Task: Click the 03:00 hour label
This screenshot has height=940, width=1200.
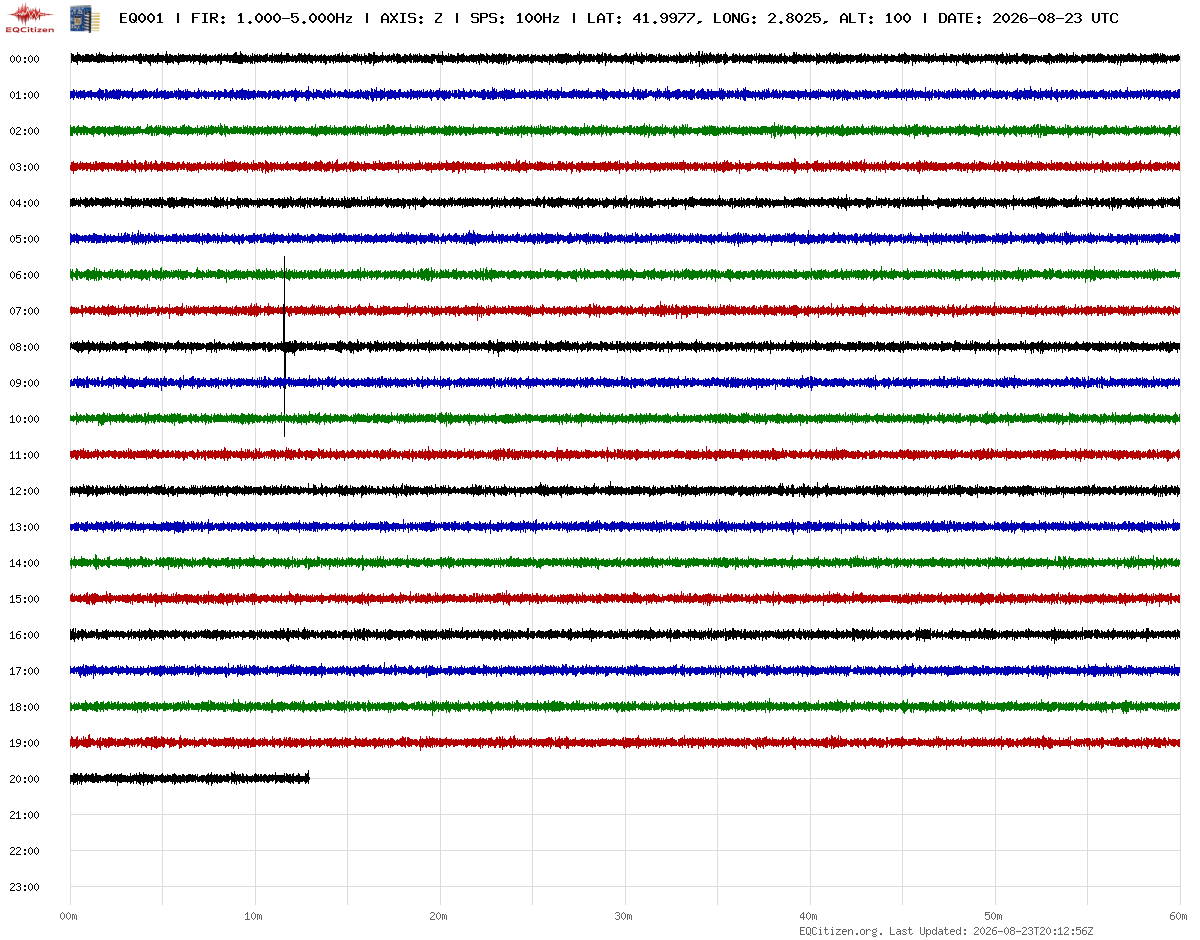Action: click(24, 167)
